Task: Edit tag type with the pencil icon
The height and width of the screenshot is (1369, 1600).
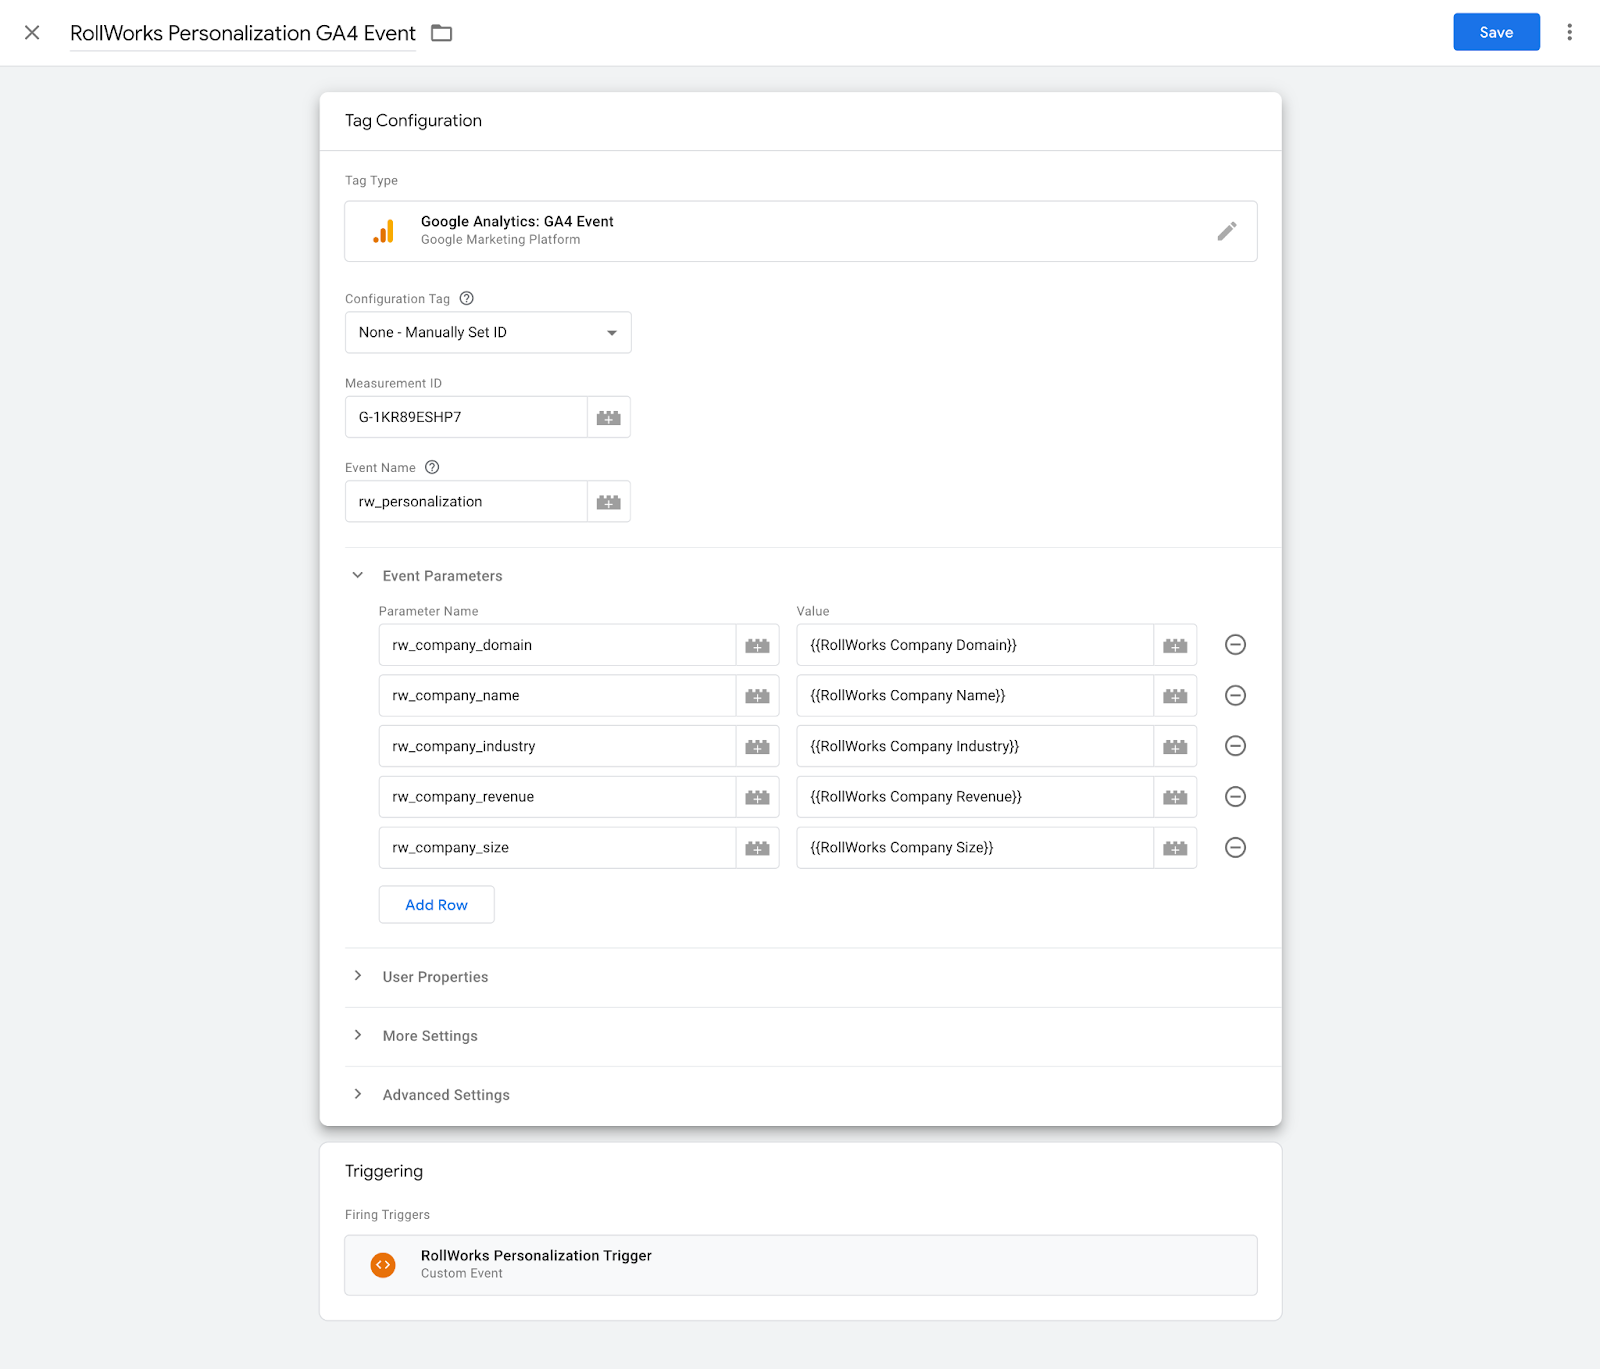Action: 1227,231
